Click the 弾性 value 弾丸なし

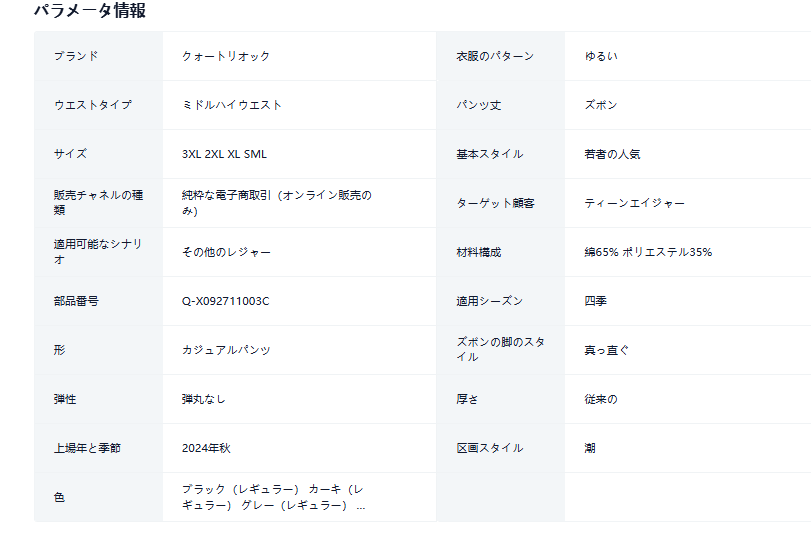click(x=204, y=399)
